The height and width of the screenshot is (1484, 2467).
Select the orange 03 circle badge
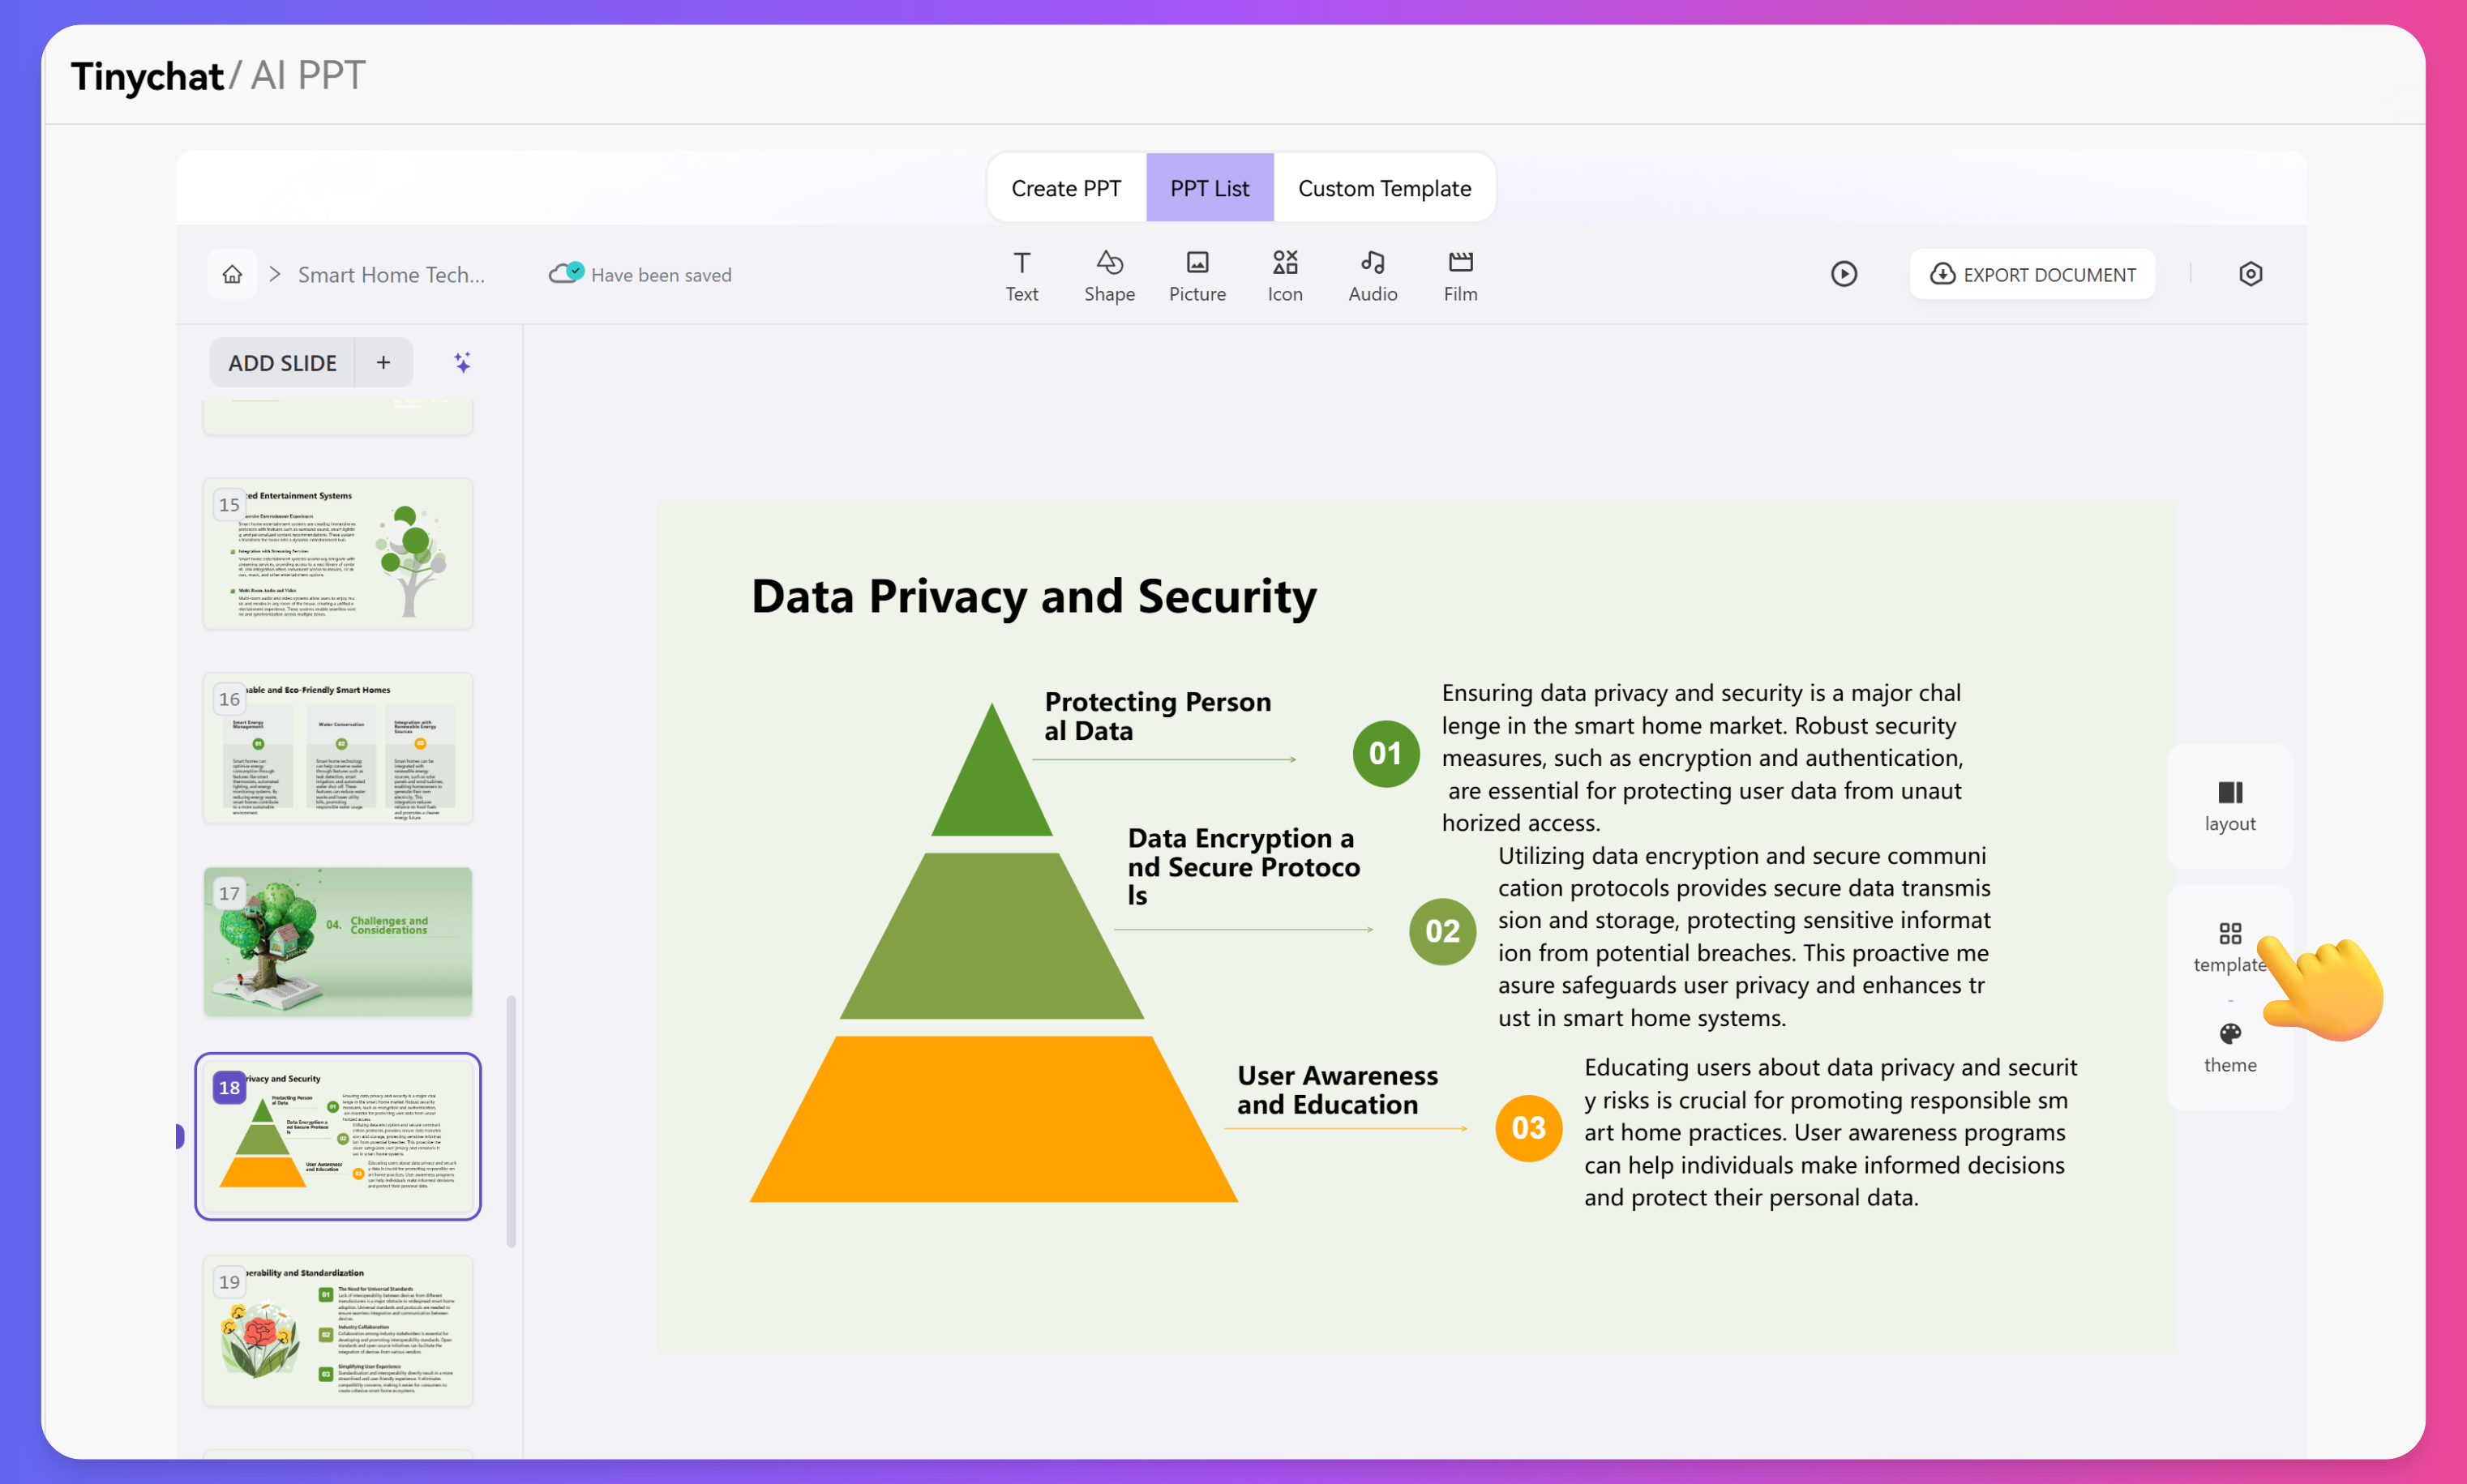(x=1528, y=1128)
